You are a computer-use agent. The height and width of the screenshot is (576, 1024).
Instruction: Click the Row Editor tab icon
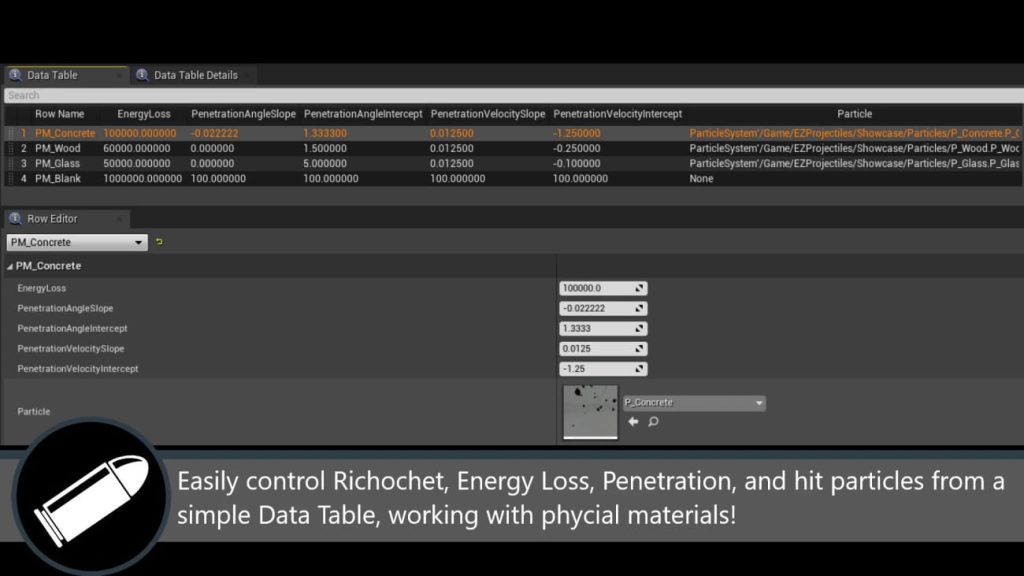[x=15, y=219]
